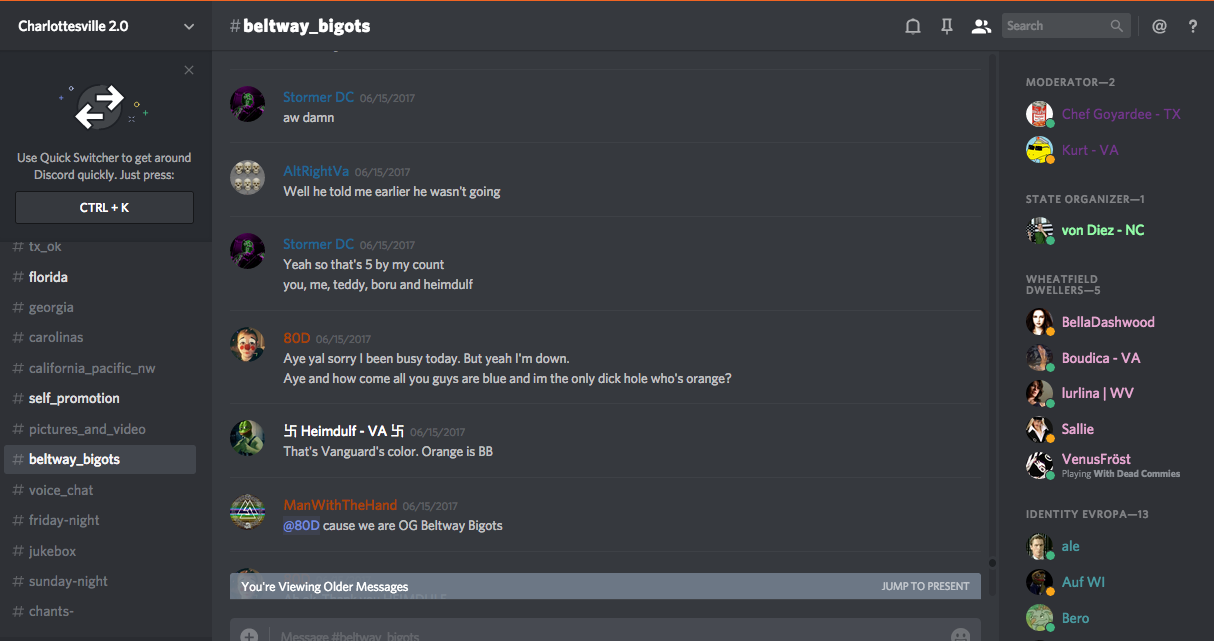1214x641 pixels.
Task: Go to the voice_chat channel
Action: [61, 490]
